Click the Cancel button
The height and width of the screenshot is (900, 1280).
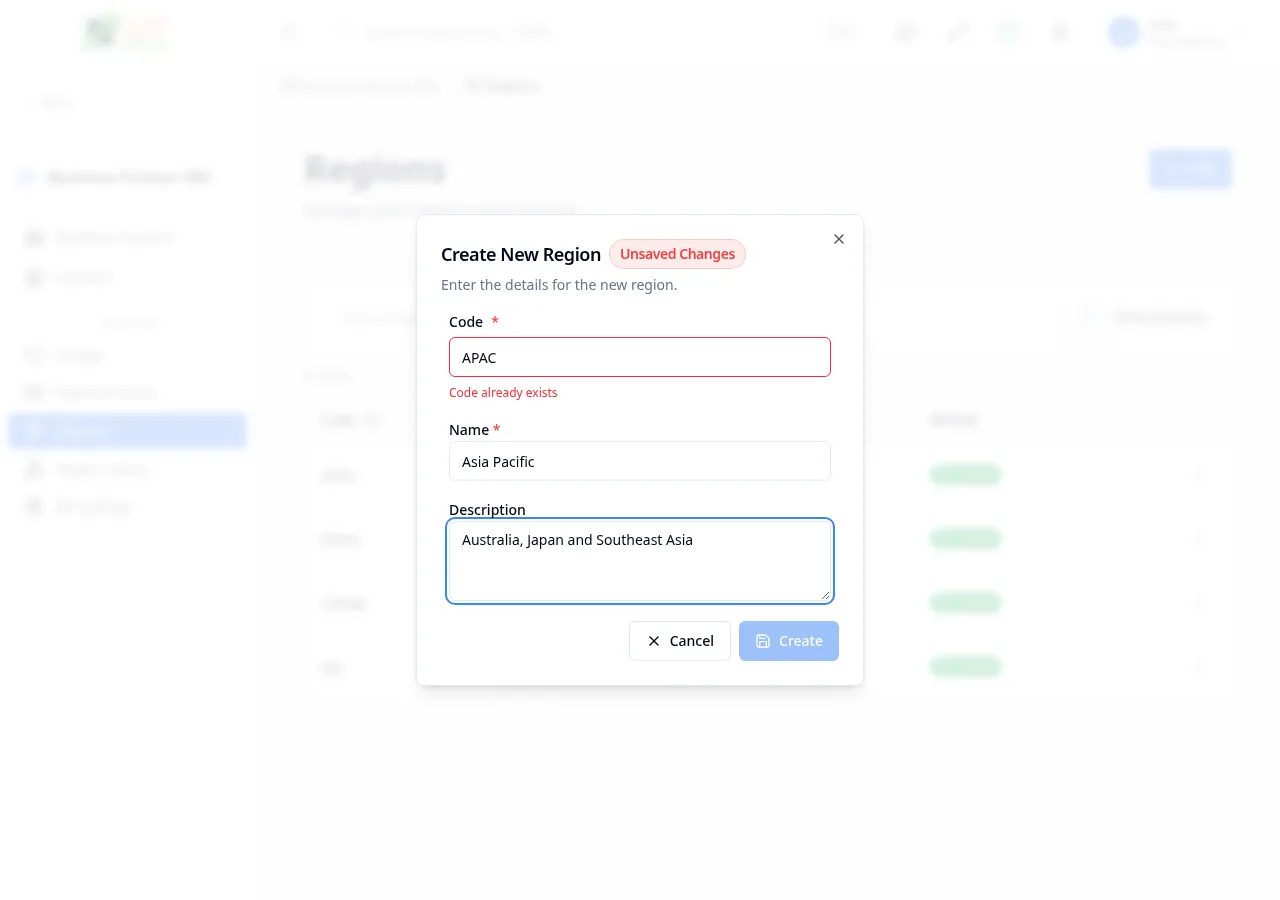coord(680,641)
